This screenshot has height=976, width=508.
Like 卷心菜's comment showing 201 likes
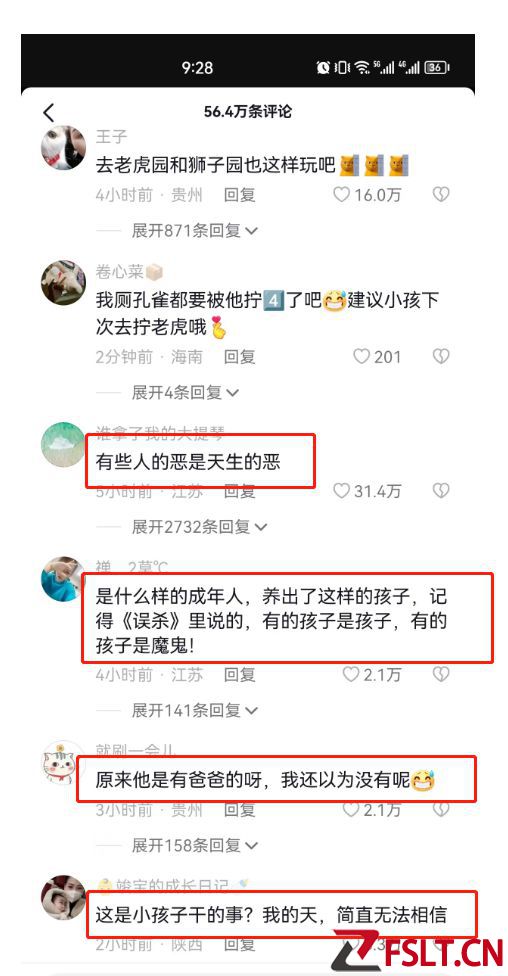tap(361, 356)
